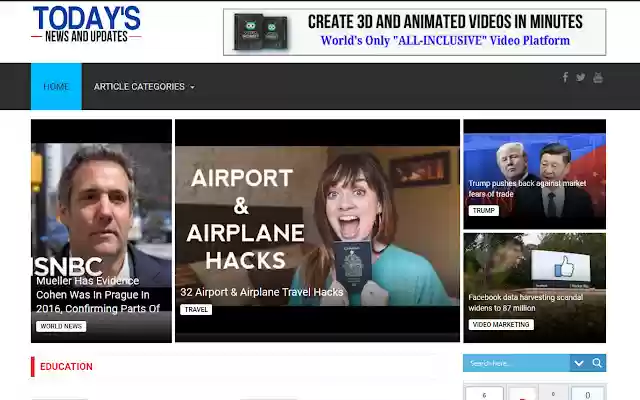
Task: Open the YouTube social icon
Action: (598, 77)
